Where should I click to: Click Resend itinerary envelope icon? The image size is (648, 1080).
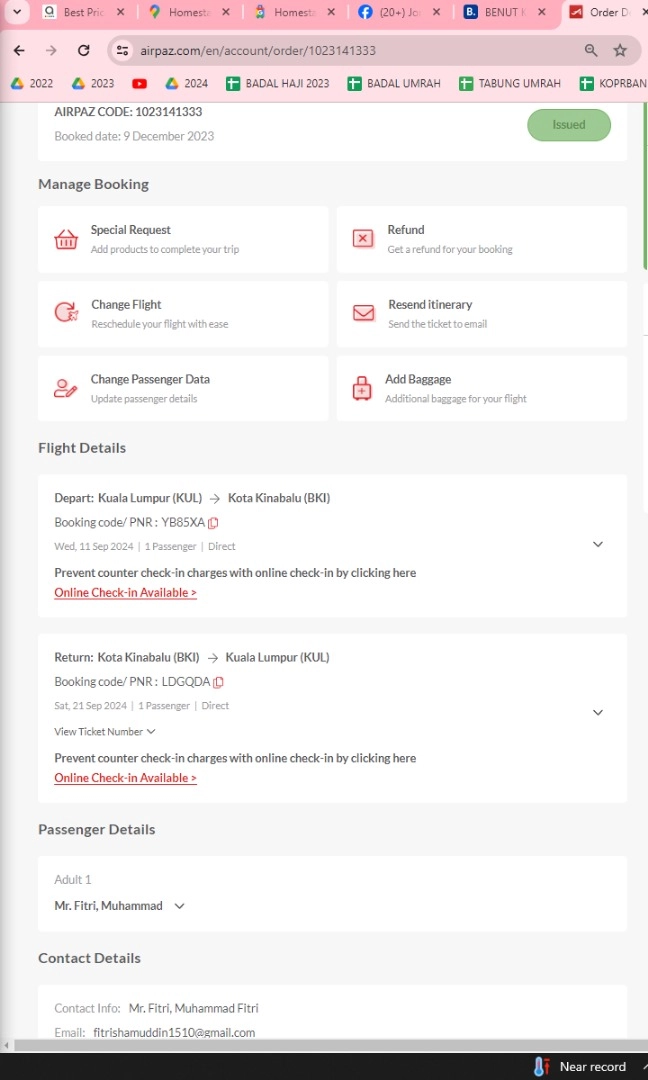tap(363, 313)
